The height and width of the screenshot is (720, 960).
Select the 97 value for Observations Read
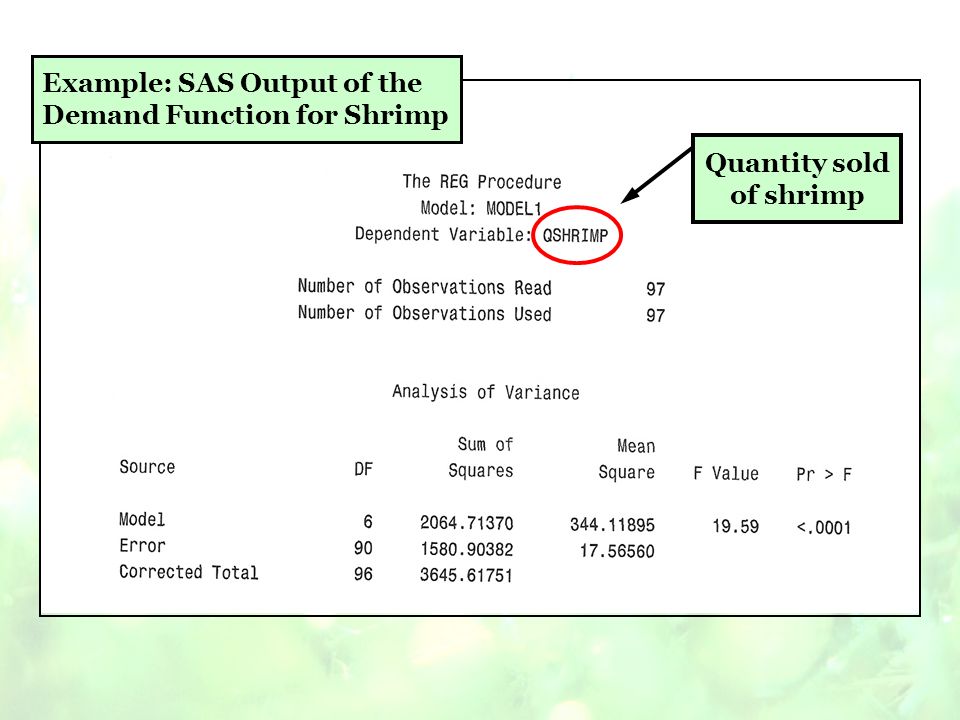[655, 289]
